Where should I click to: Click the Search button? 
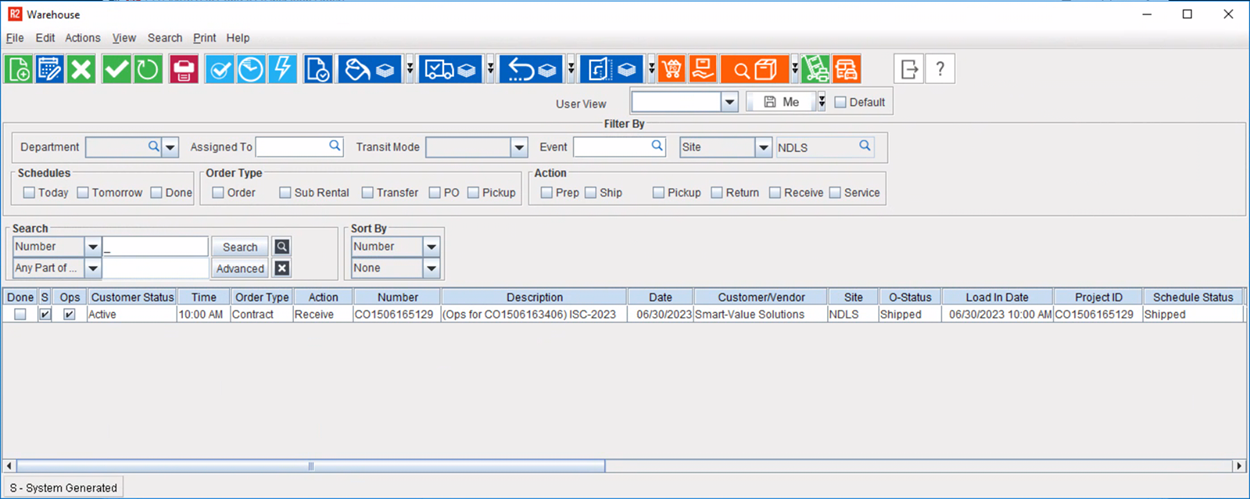(x=239, y=247)
